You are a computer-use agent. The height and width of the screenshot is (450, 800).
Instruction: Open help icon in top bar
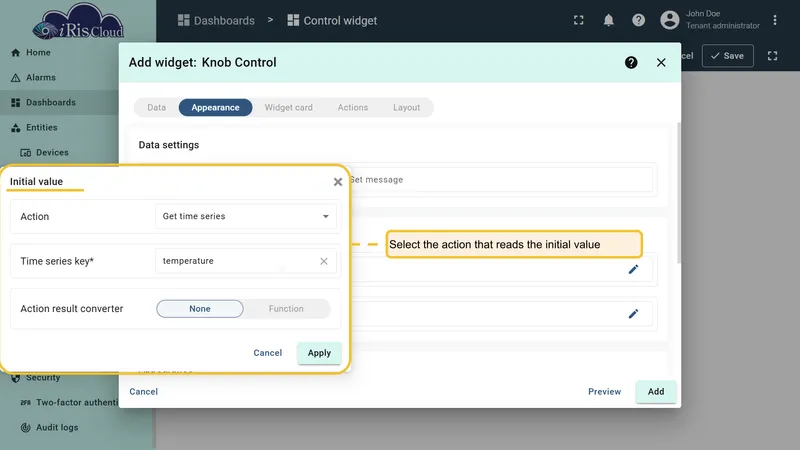[x=638, y=20]
